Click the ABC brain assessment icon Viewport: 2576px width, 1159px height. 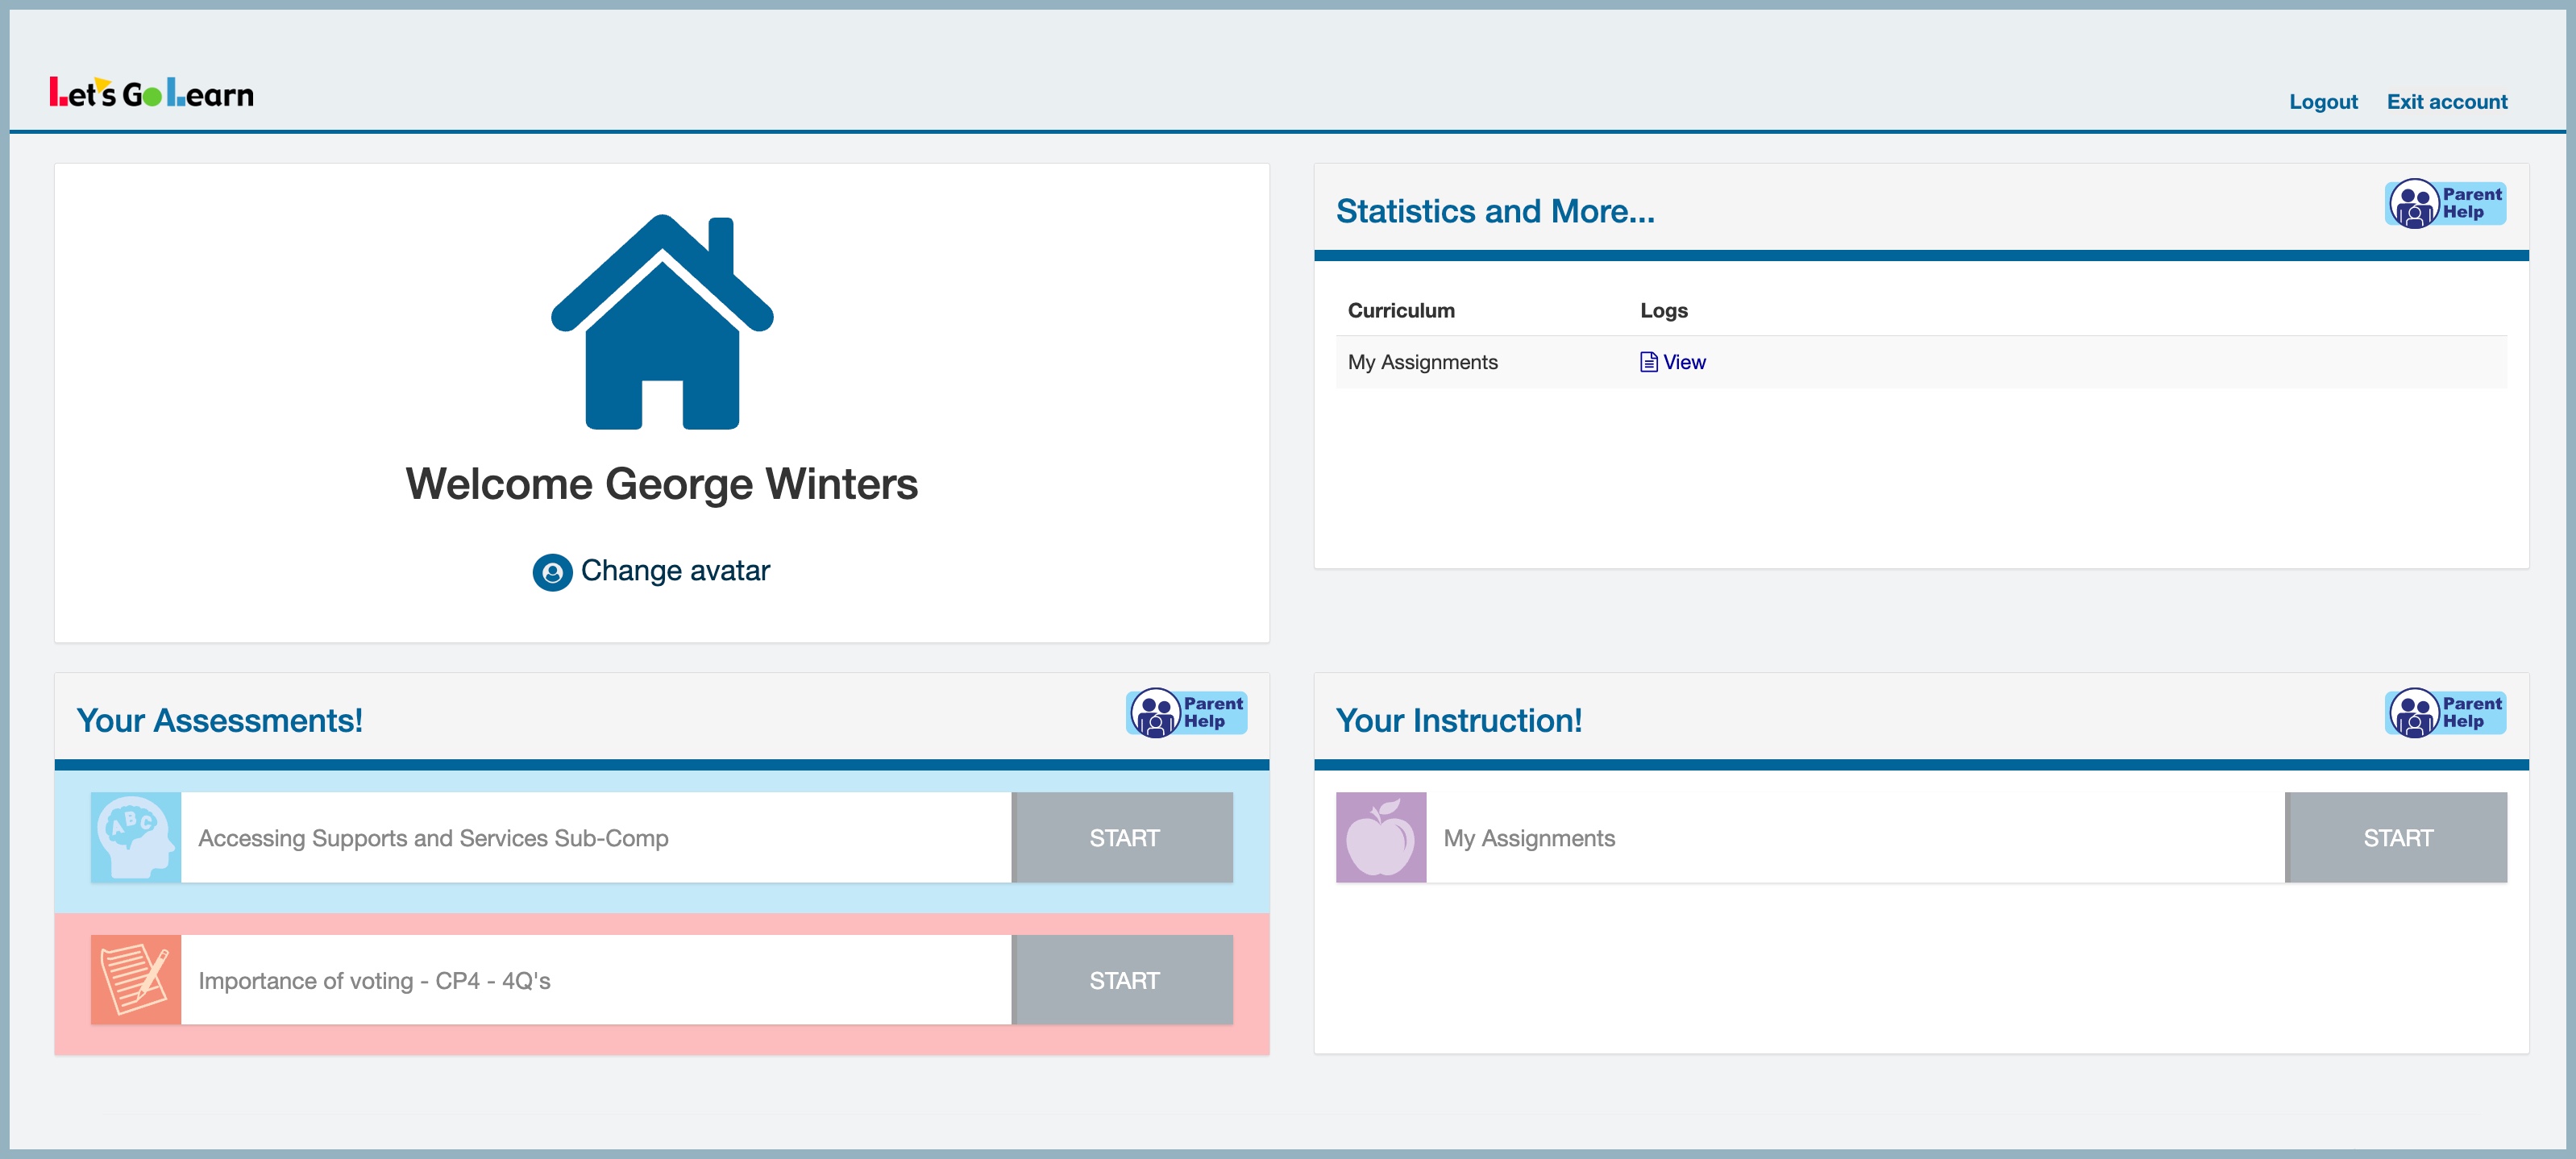tap(136, 837)
